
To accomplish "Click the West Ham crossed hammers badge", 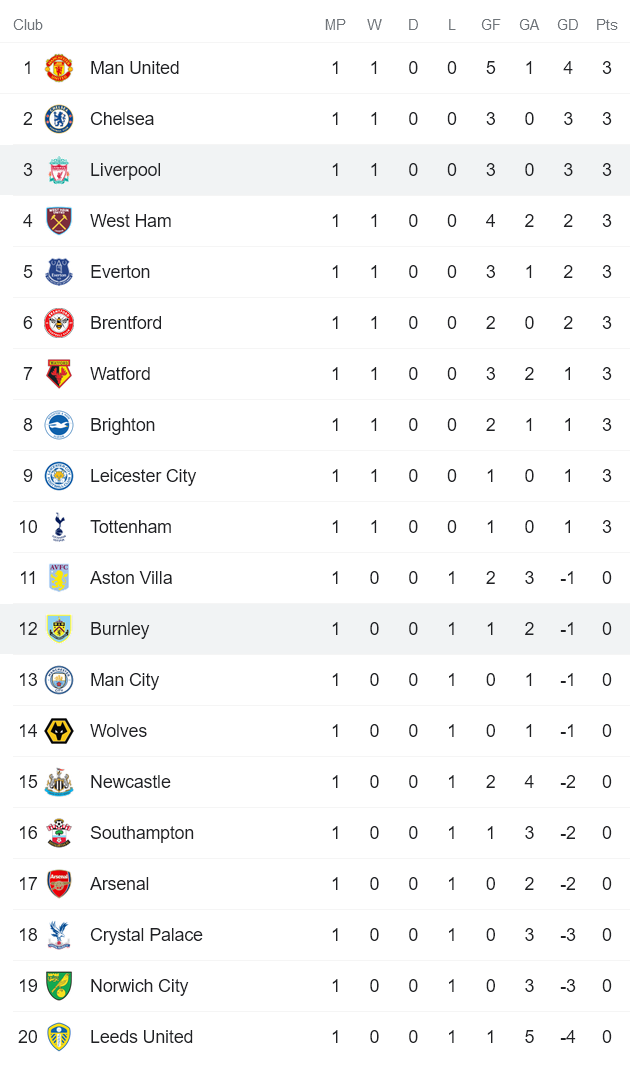I will click(x=60, y=221).
